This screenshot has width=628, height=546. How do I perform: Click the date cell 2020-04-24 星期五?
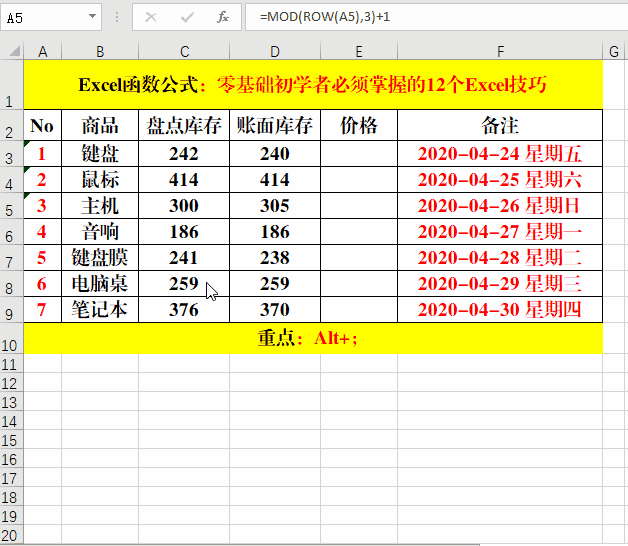click(500, 153)
